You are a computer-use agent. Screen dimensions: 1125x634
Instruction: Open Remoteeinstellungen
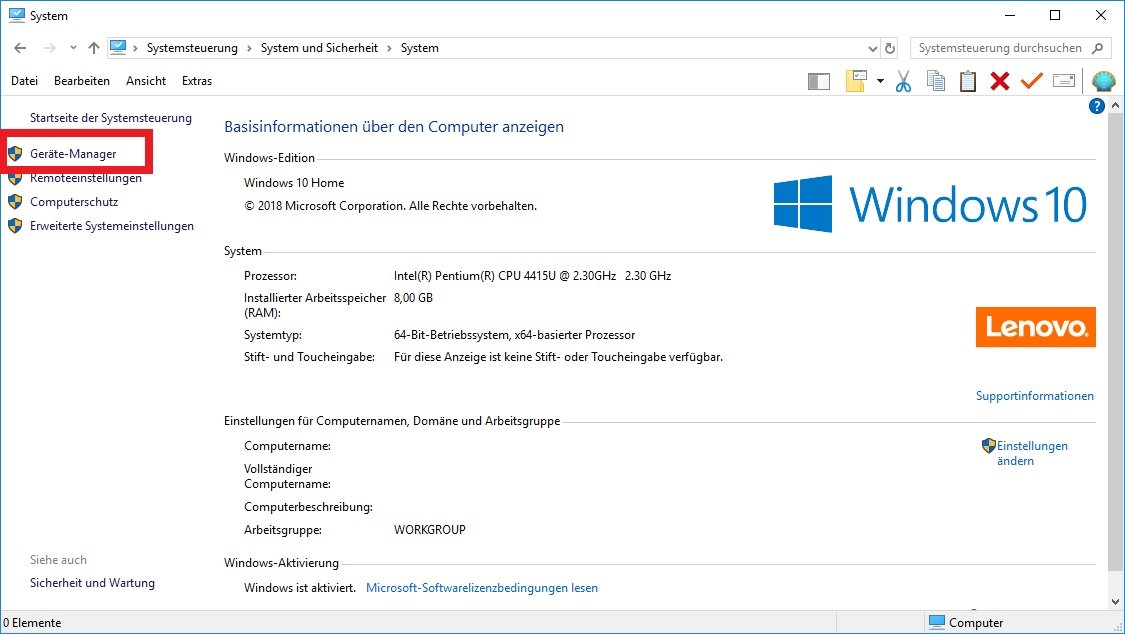85,178
